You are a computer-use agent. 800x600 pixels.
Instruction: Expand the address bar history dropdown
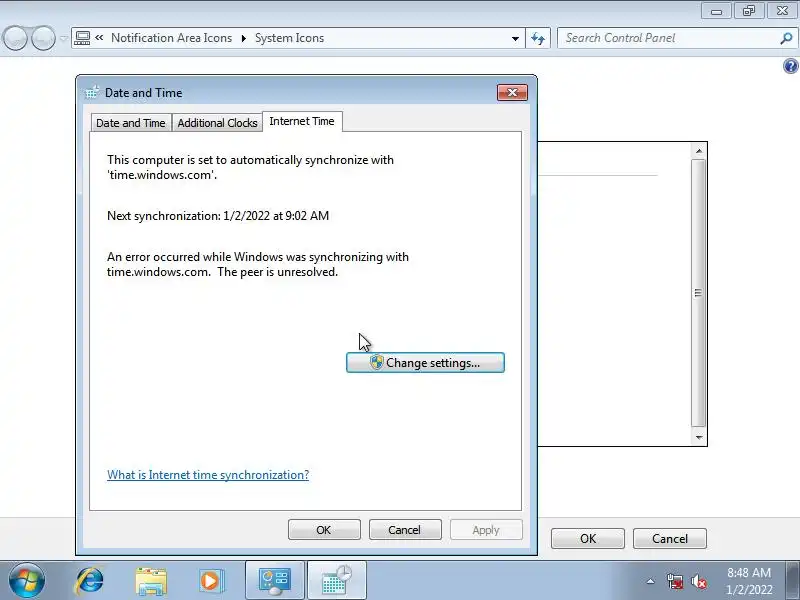[x=515, y=38]
